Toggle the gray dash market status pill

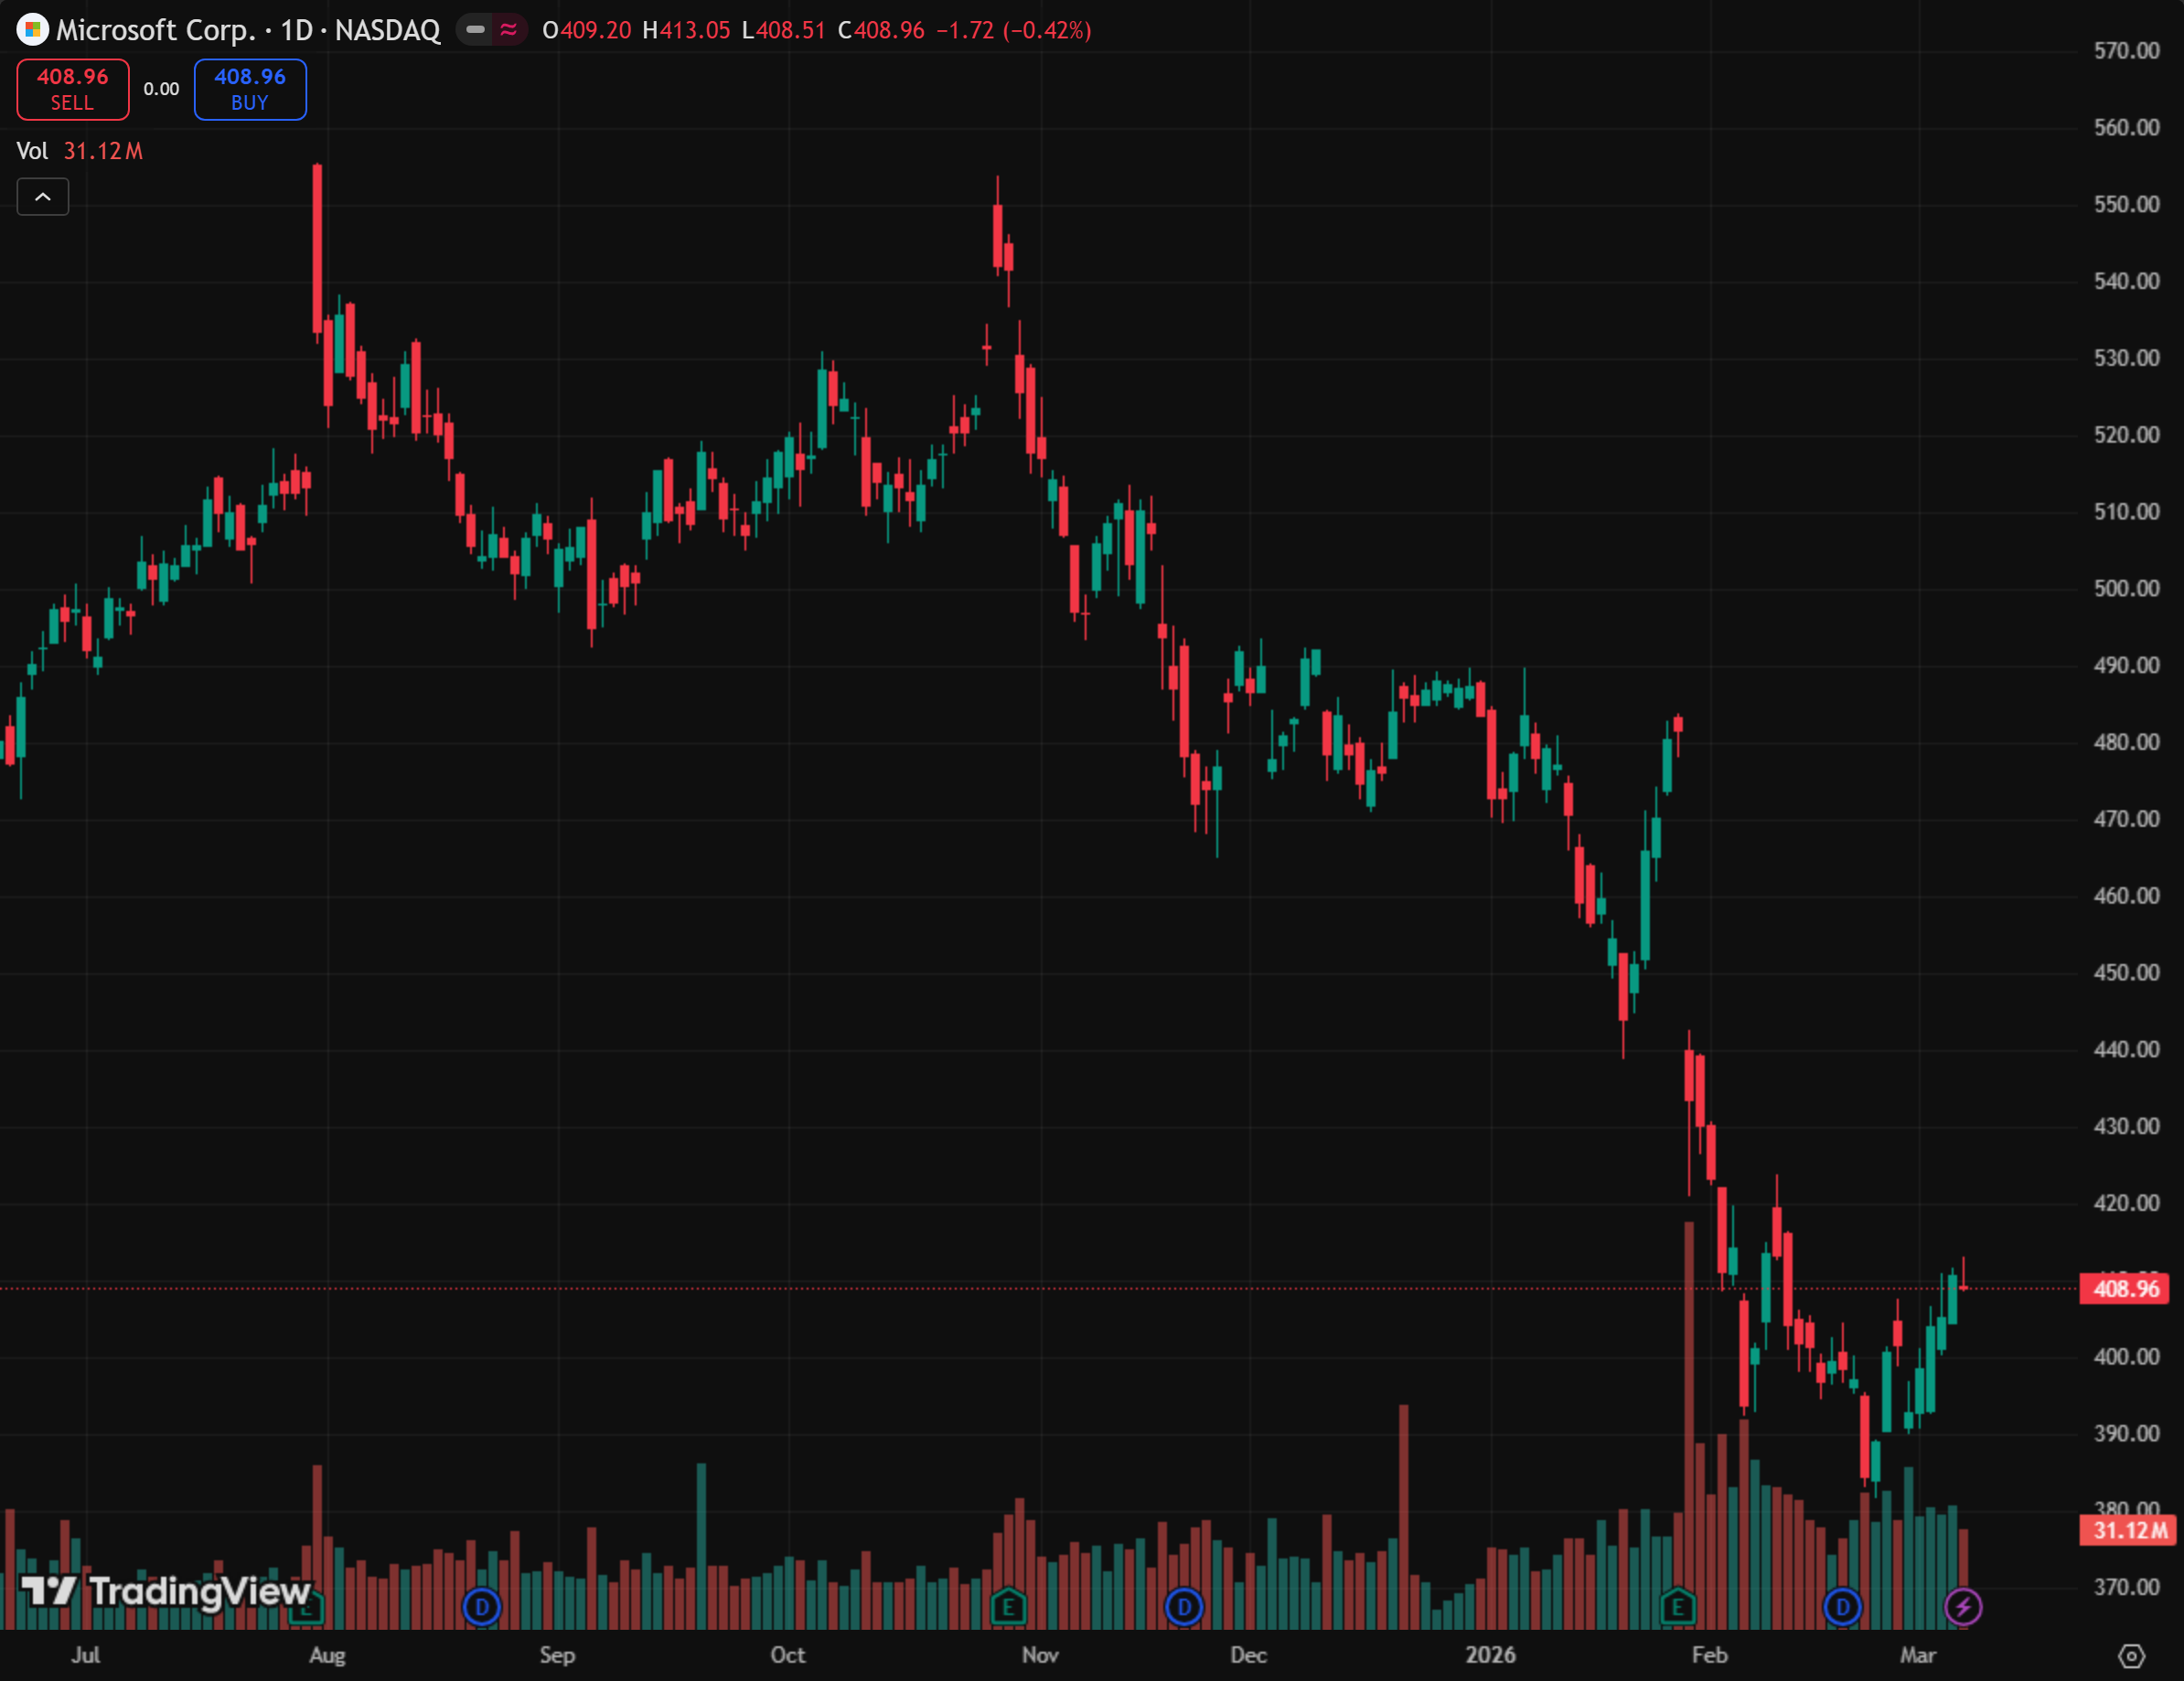[x=476, y=30]
